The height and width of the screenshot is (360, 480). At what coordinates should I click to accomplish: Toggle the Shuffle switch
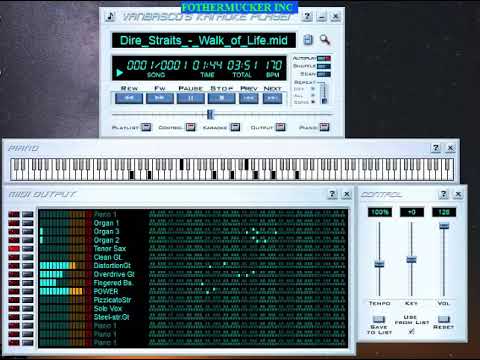click(324, 66)
